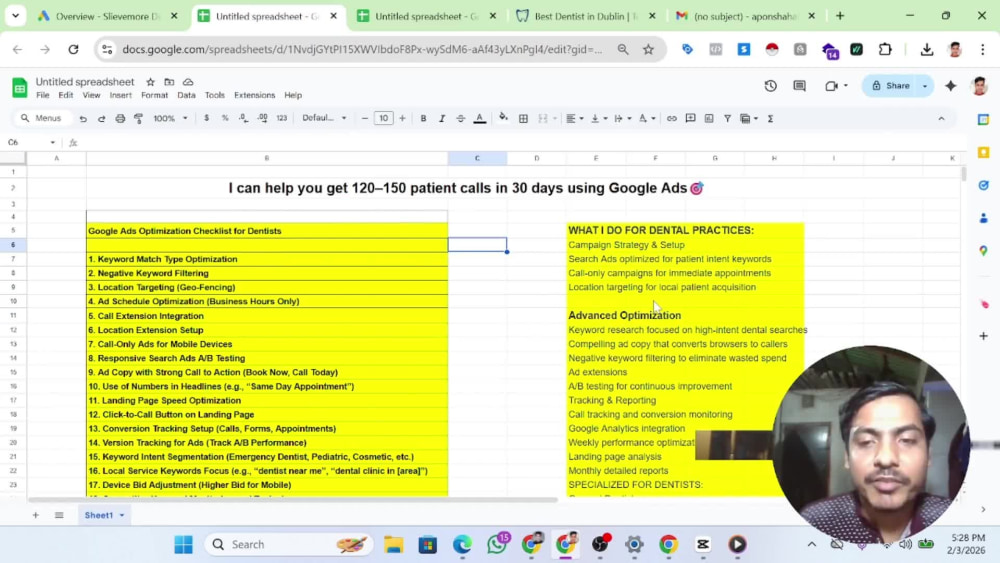Increase font size with plus button
Viewport: 1000px width, 563px height.
coord(402,119)
